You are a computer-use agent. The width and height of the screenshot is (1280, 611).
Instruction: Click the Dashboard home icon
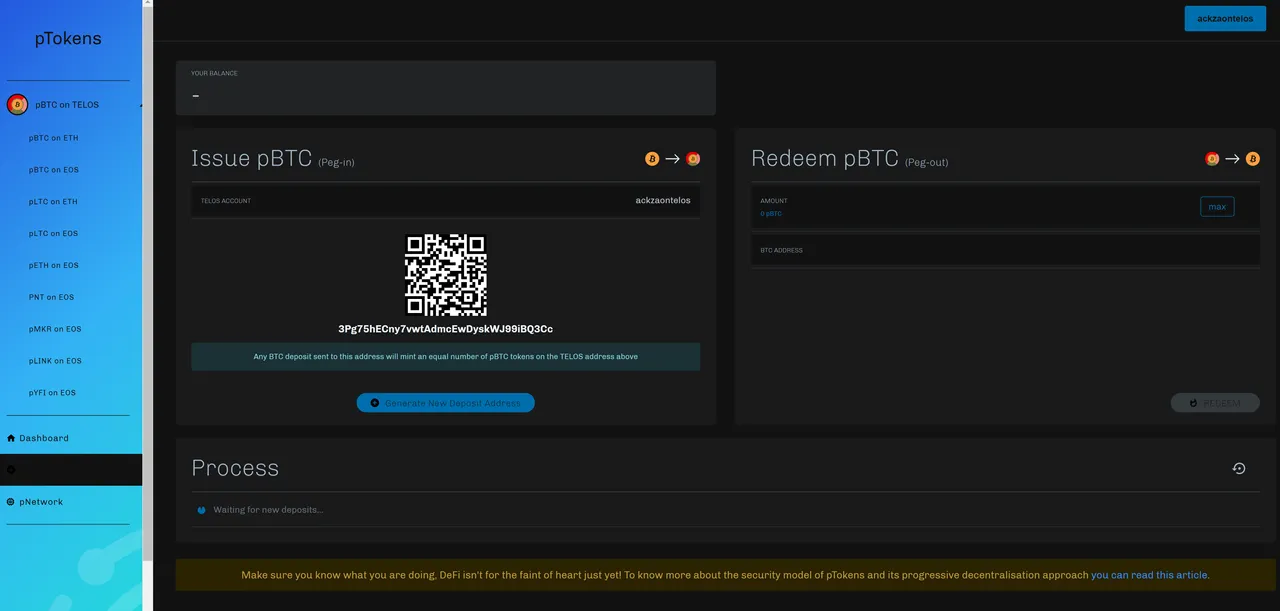coord(11,438)
